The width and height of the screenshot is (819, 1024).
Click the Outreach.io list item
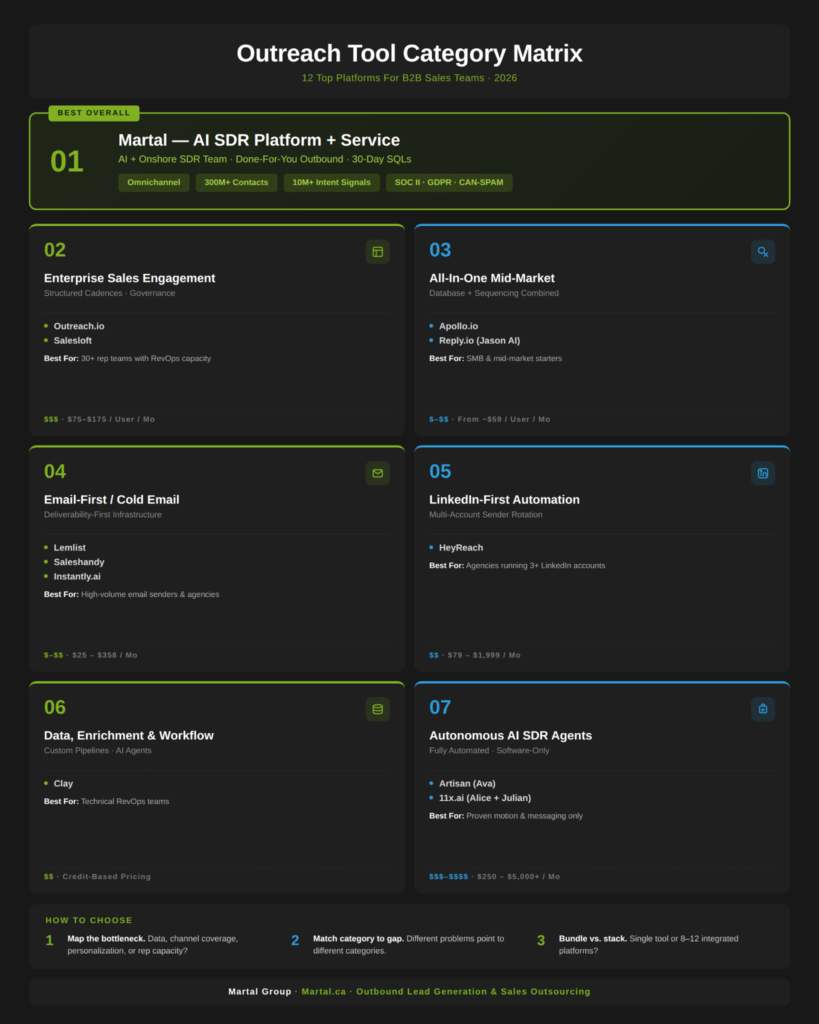[x=79, y=326]
